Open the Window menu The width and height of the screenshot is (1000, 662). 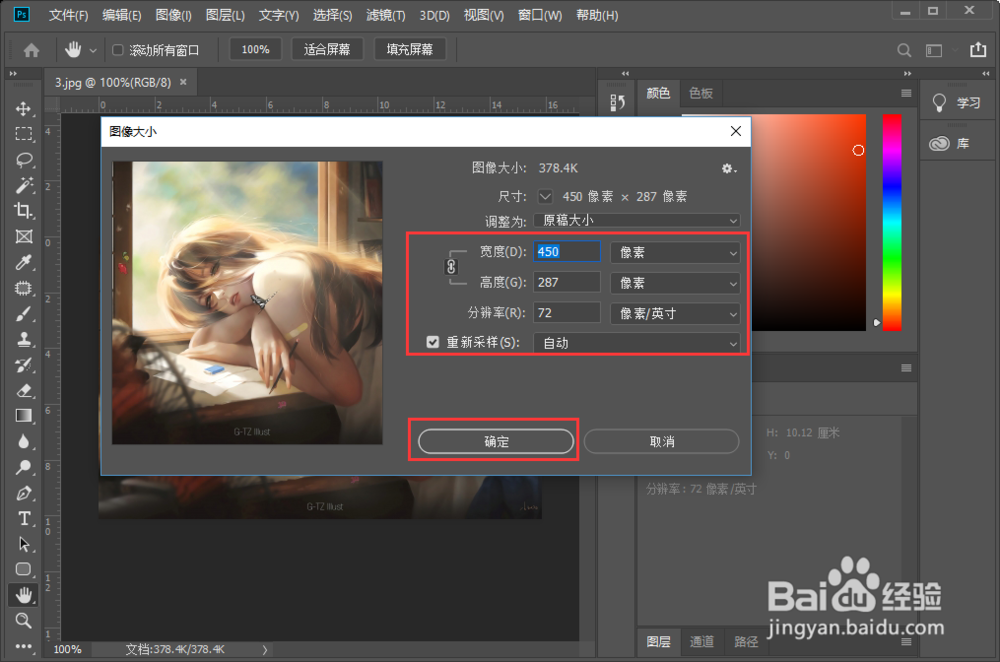(x=540, y=15)
